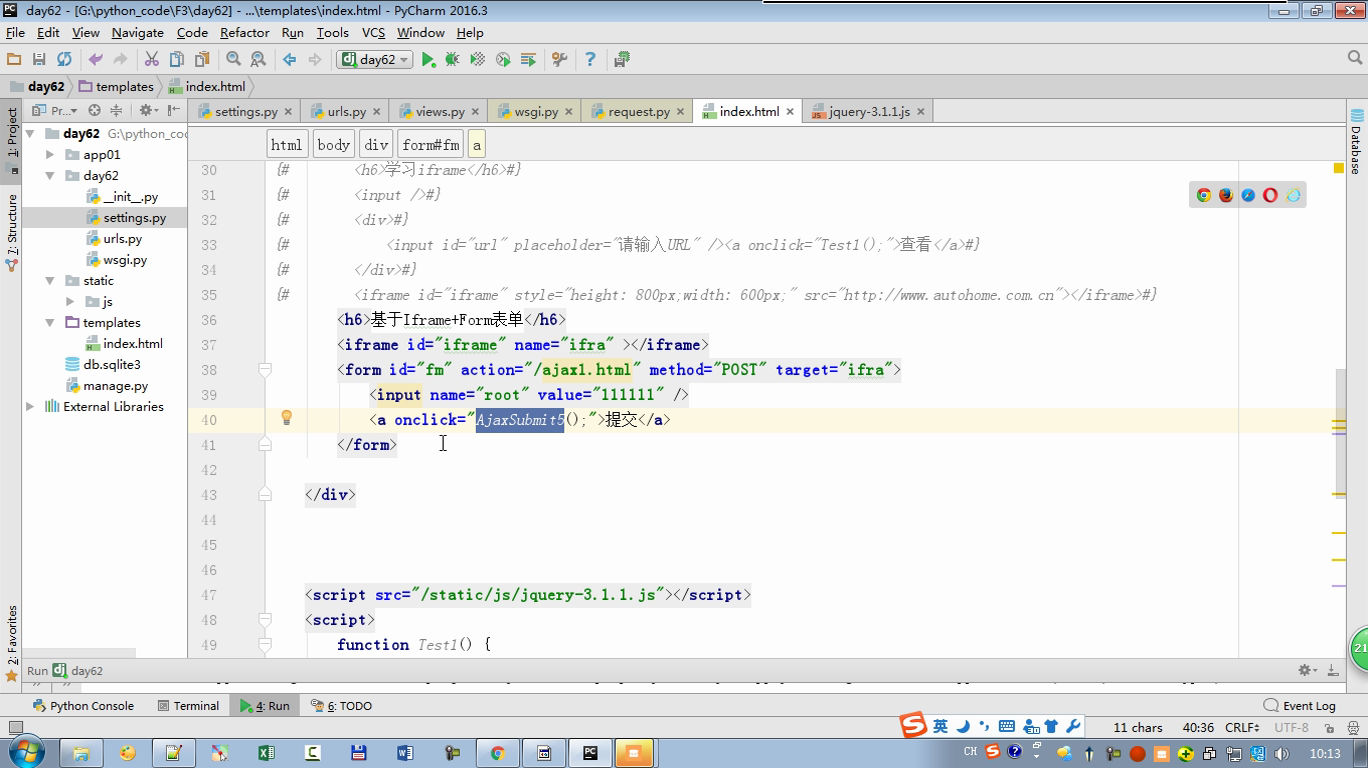Image resolution: width=1368 pixels, height=768 pixels.
Task: Click the Profile toolbar icon
Action: [x=503, y=60]
